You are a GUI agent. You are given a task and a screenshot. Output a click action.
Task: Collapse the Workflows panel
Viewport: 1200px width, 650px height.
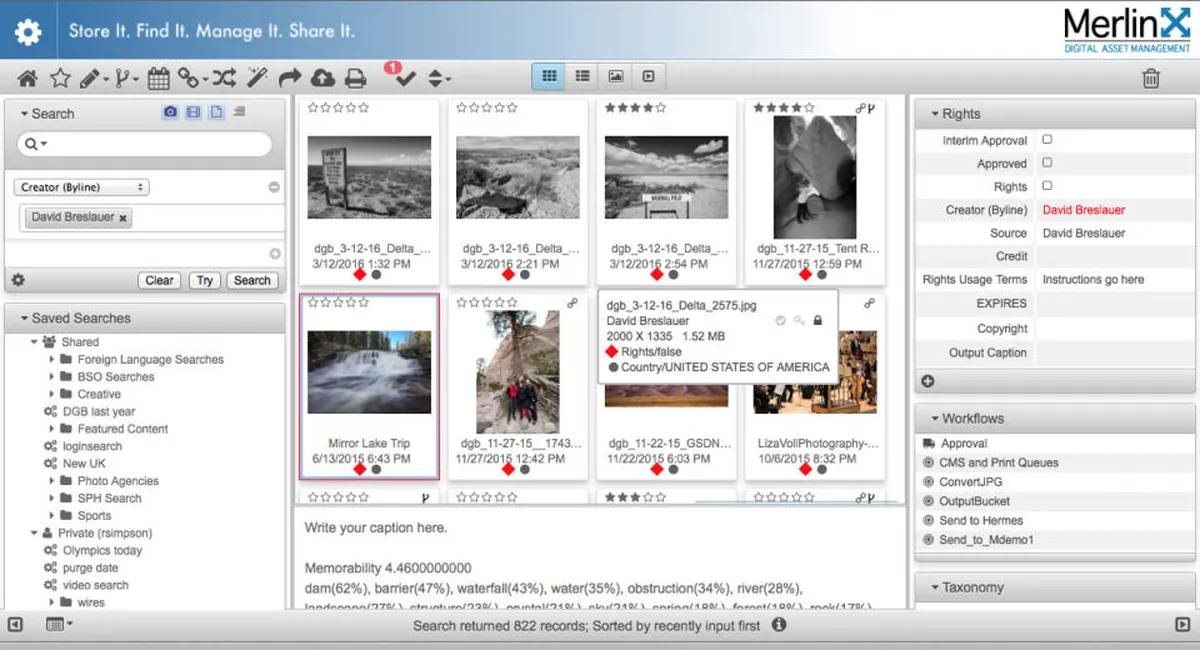(x=934, y=419)
